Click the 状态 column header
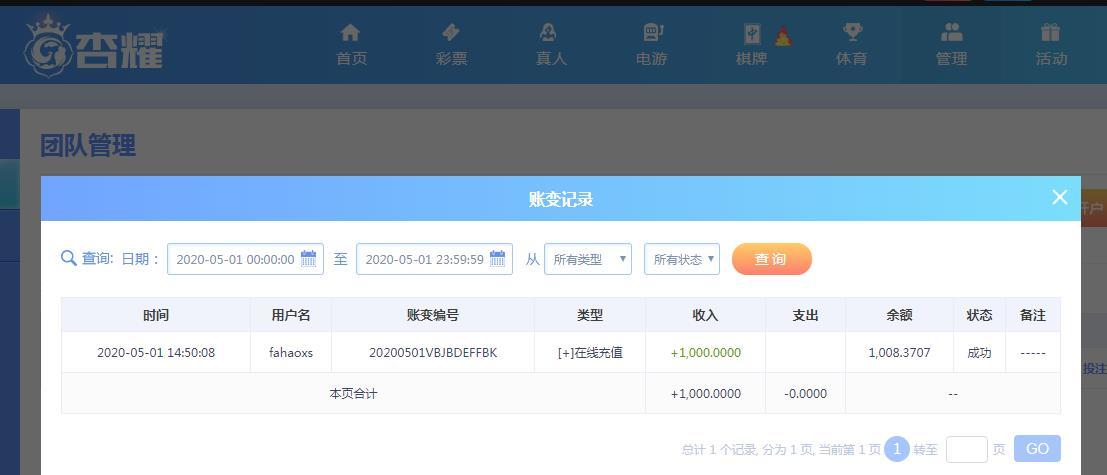The height and width of the screenshot is (475, 1107). (x=979, y=315)
